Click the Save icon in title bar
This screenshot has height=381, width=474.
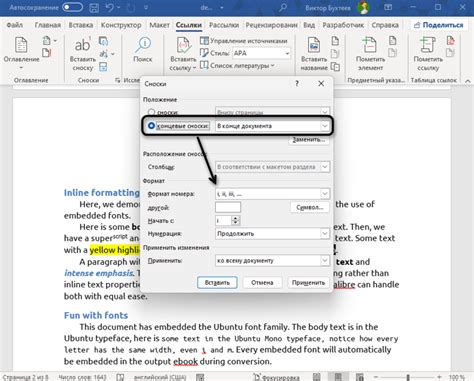(94, 7)
